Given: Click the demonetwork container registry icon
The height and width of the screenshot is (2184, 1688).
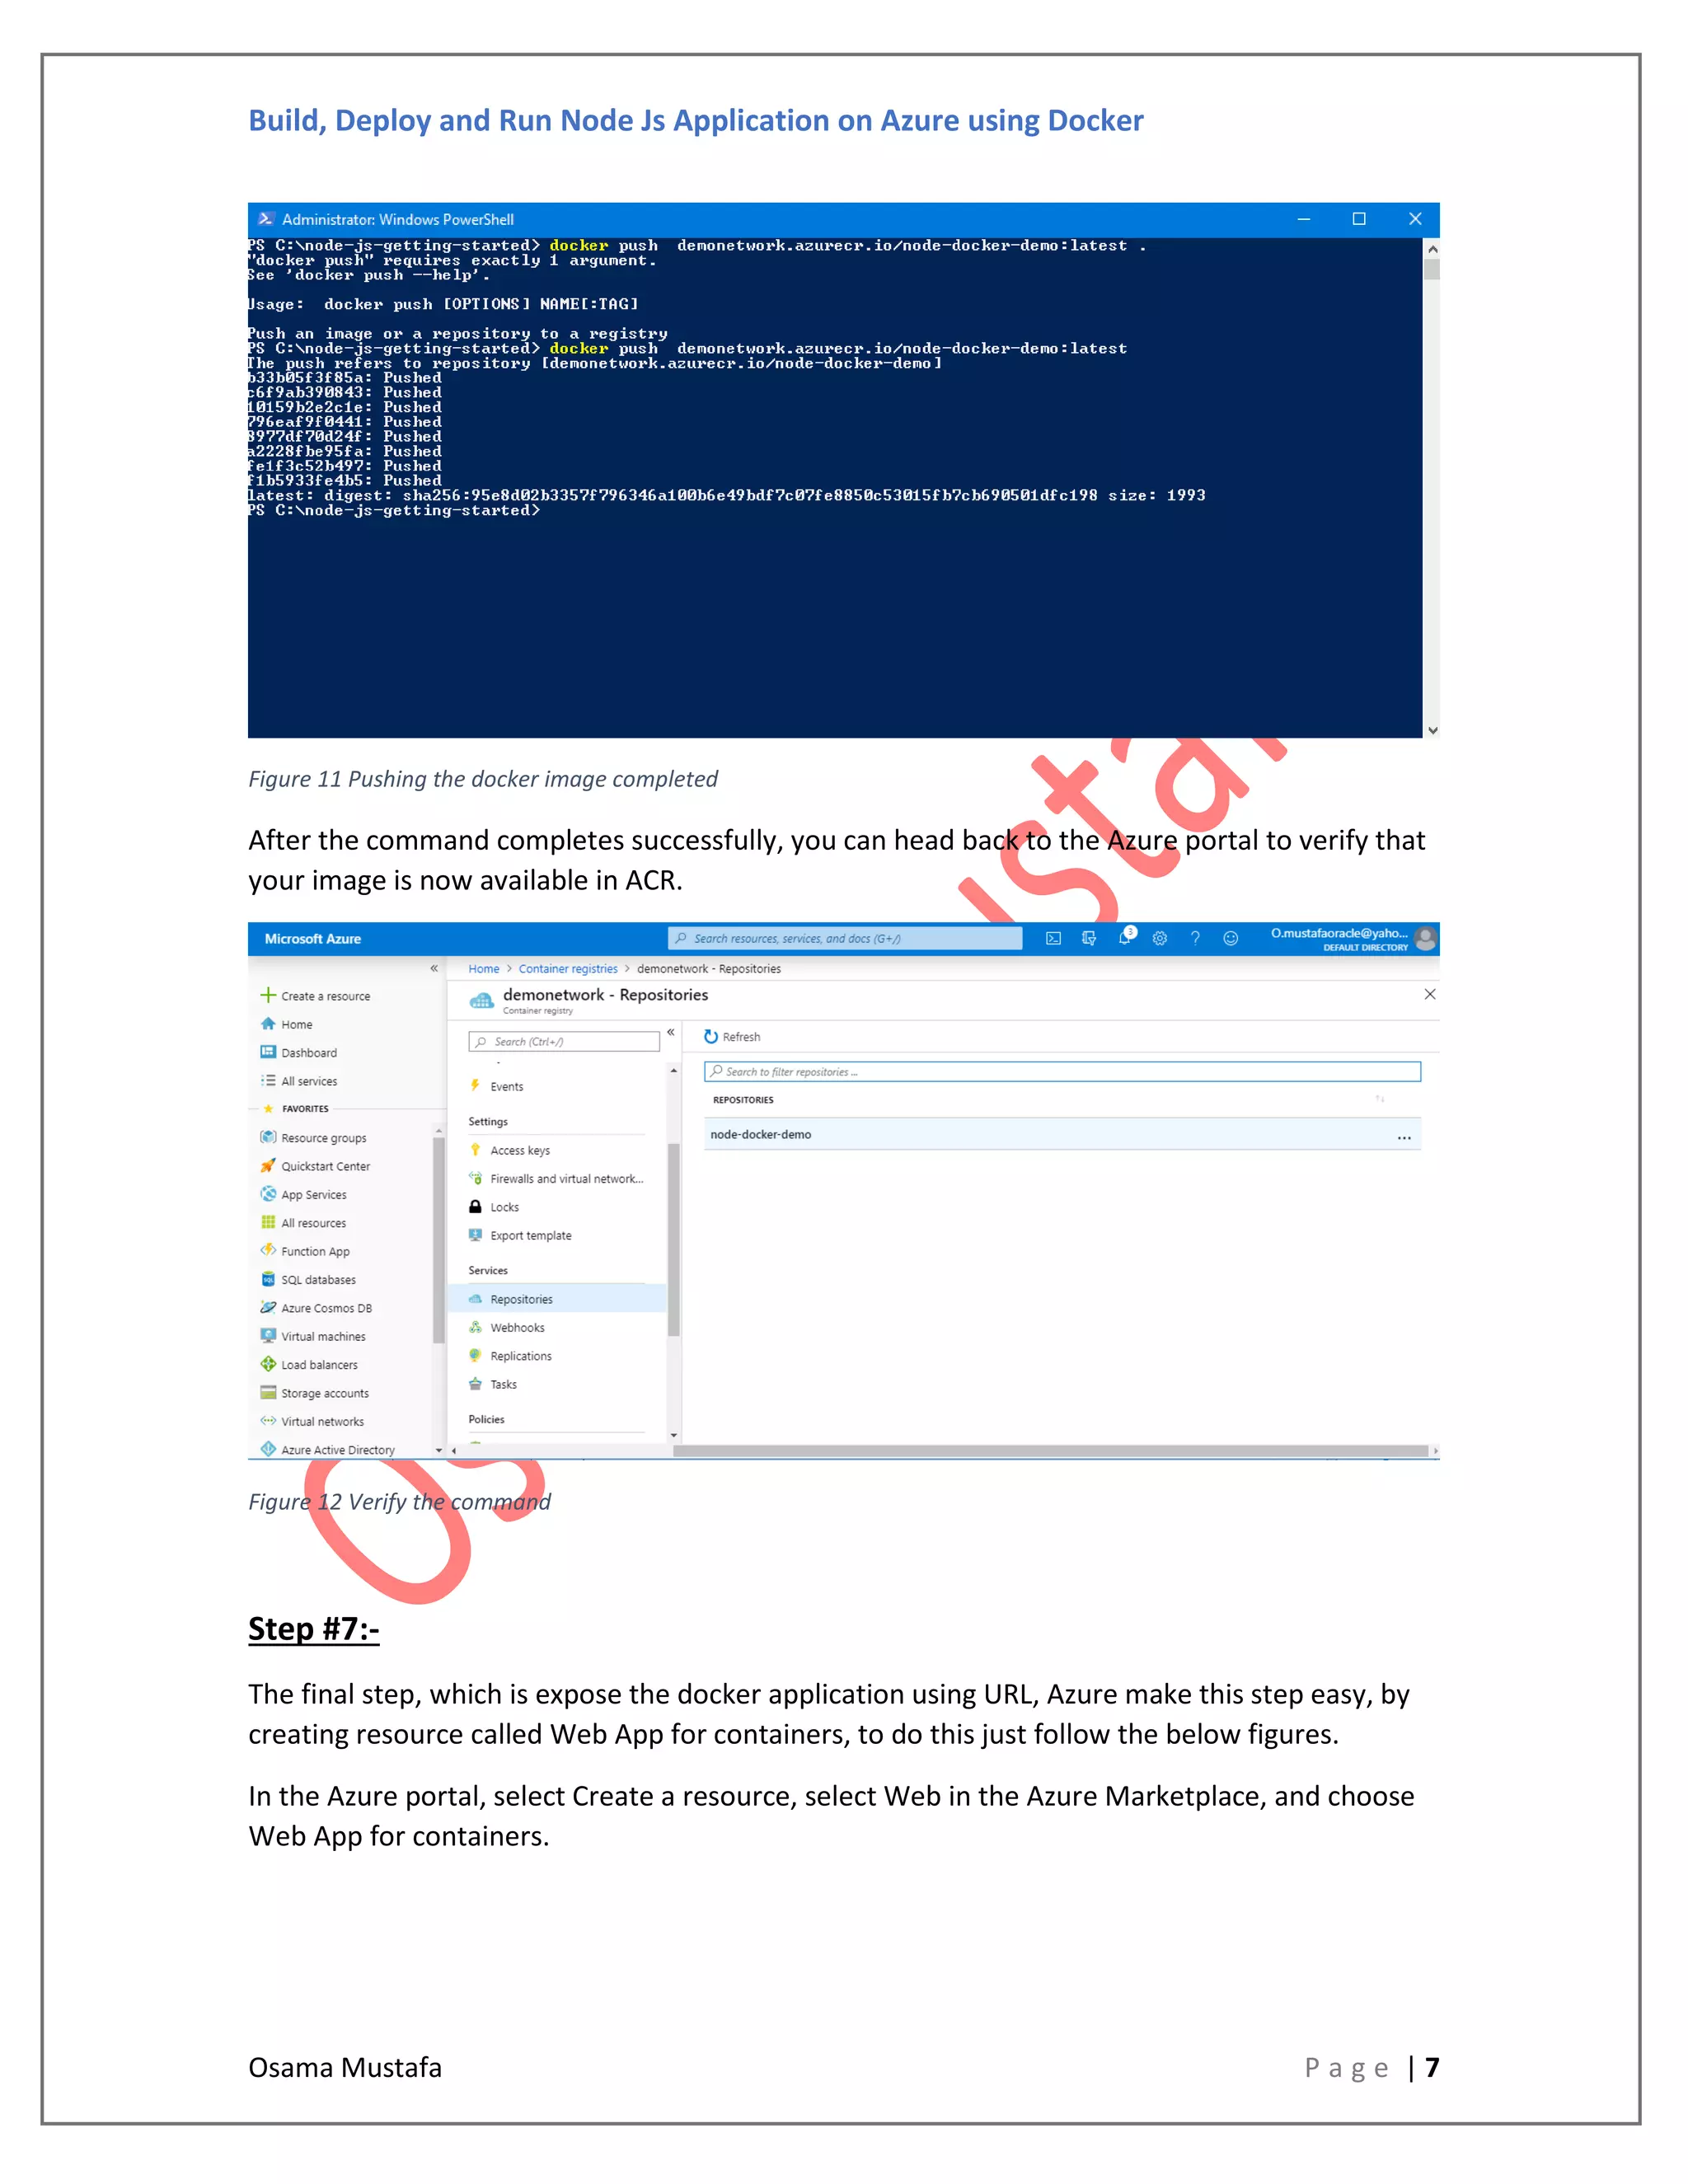Looking at the screenshot, I should 482,1000.
